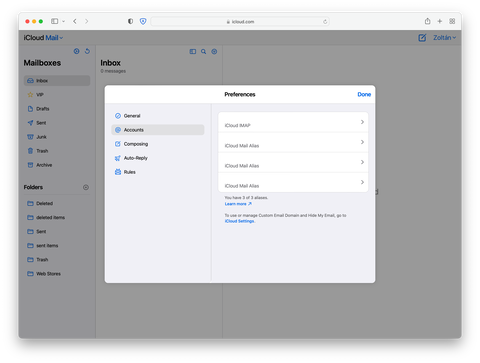Screen dimensions: 480x363
Task: Refresh mailboxes with the circular arrow icon
Action: pyautogui.click(x=87, y=51)
